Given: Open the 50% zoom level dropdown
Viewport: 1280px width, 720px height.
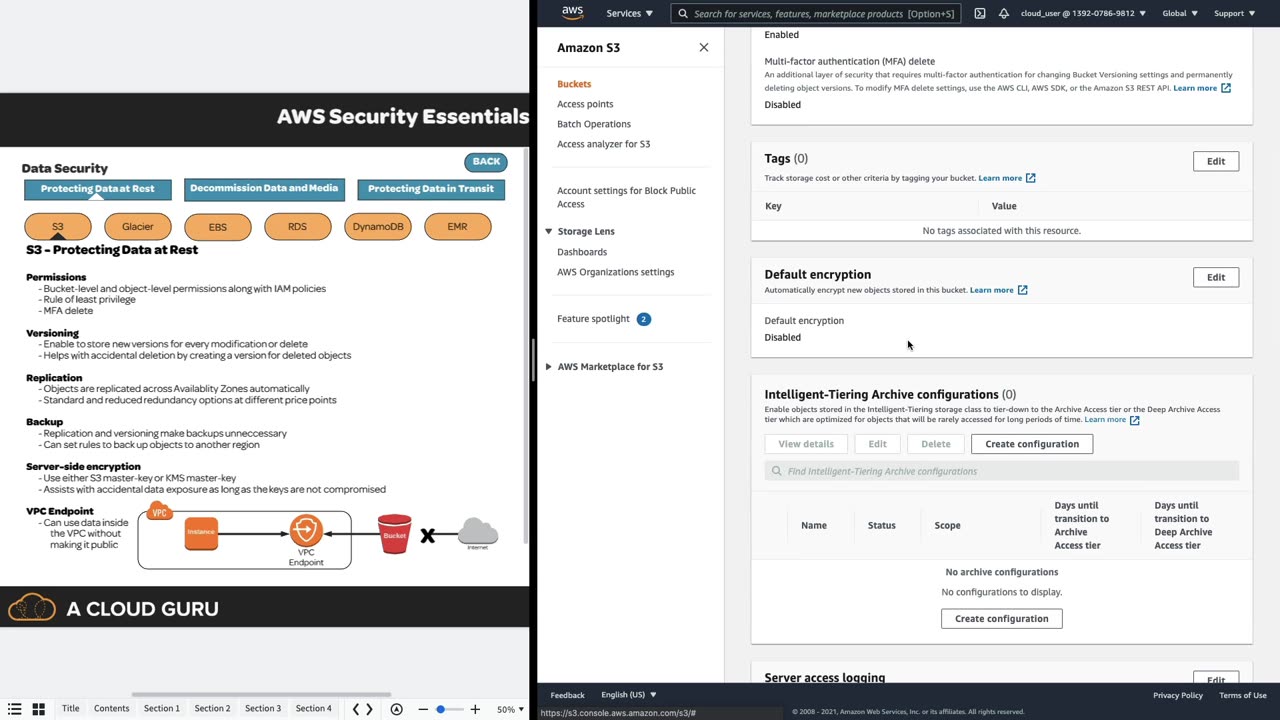Looking at the screenshot, I should tap(511, 709).
